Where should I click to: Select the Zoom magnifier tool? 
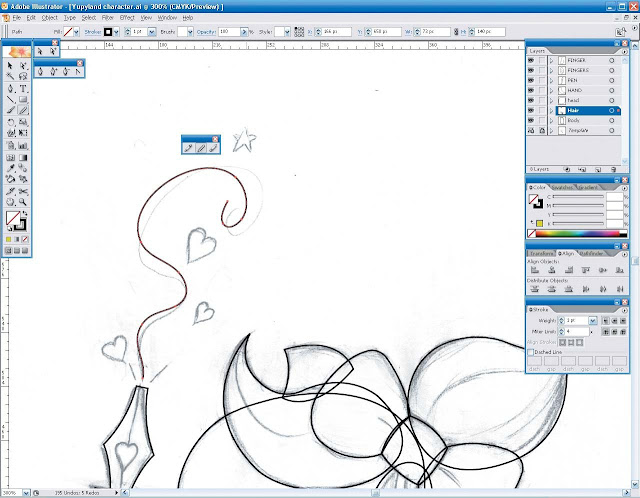(x=23, y=202)
